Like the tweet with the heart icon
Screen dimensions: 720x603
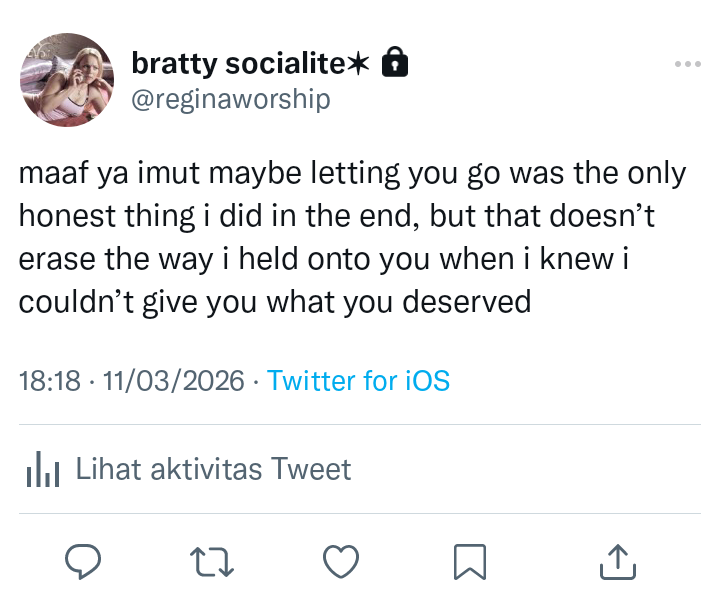(342, 562)
